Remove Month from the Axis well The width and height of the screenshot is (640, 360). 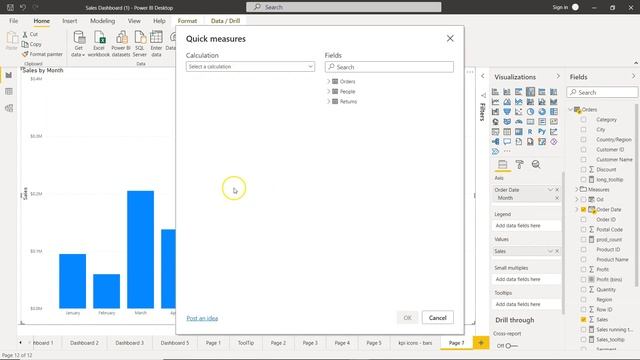click(x=557, y=198)
